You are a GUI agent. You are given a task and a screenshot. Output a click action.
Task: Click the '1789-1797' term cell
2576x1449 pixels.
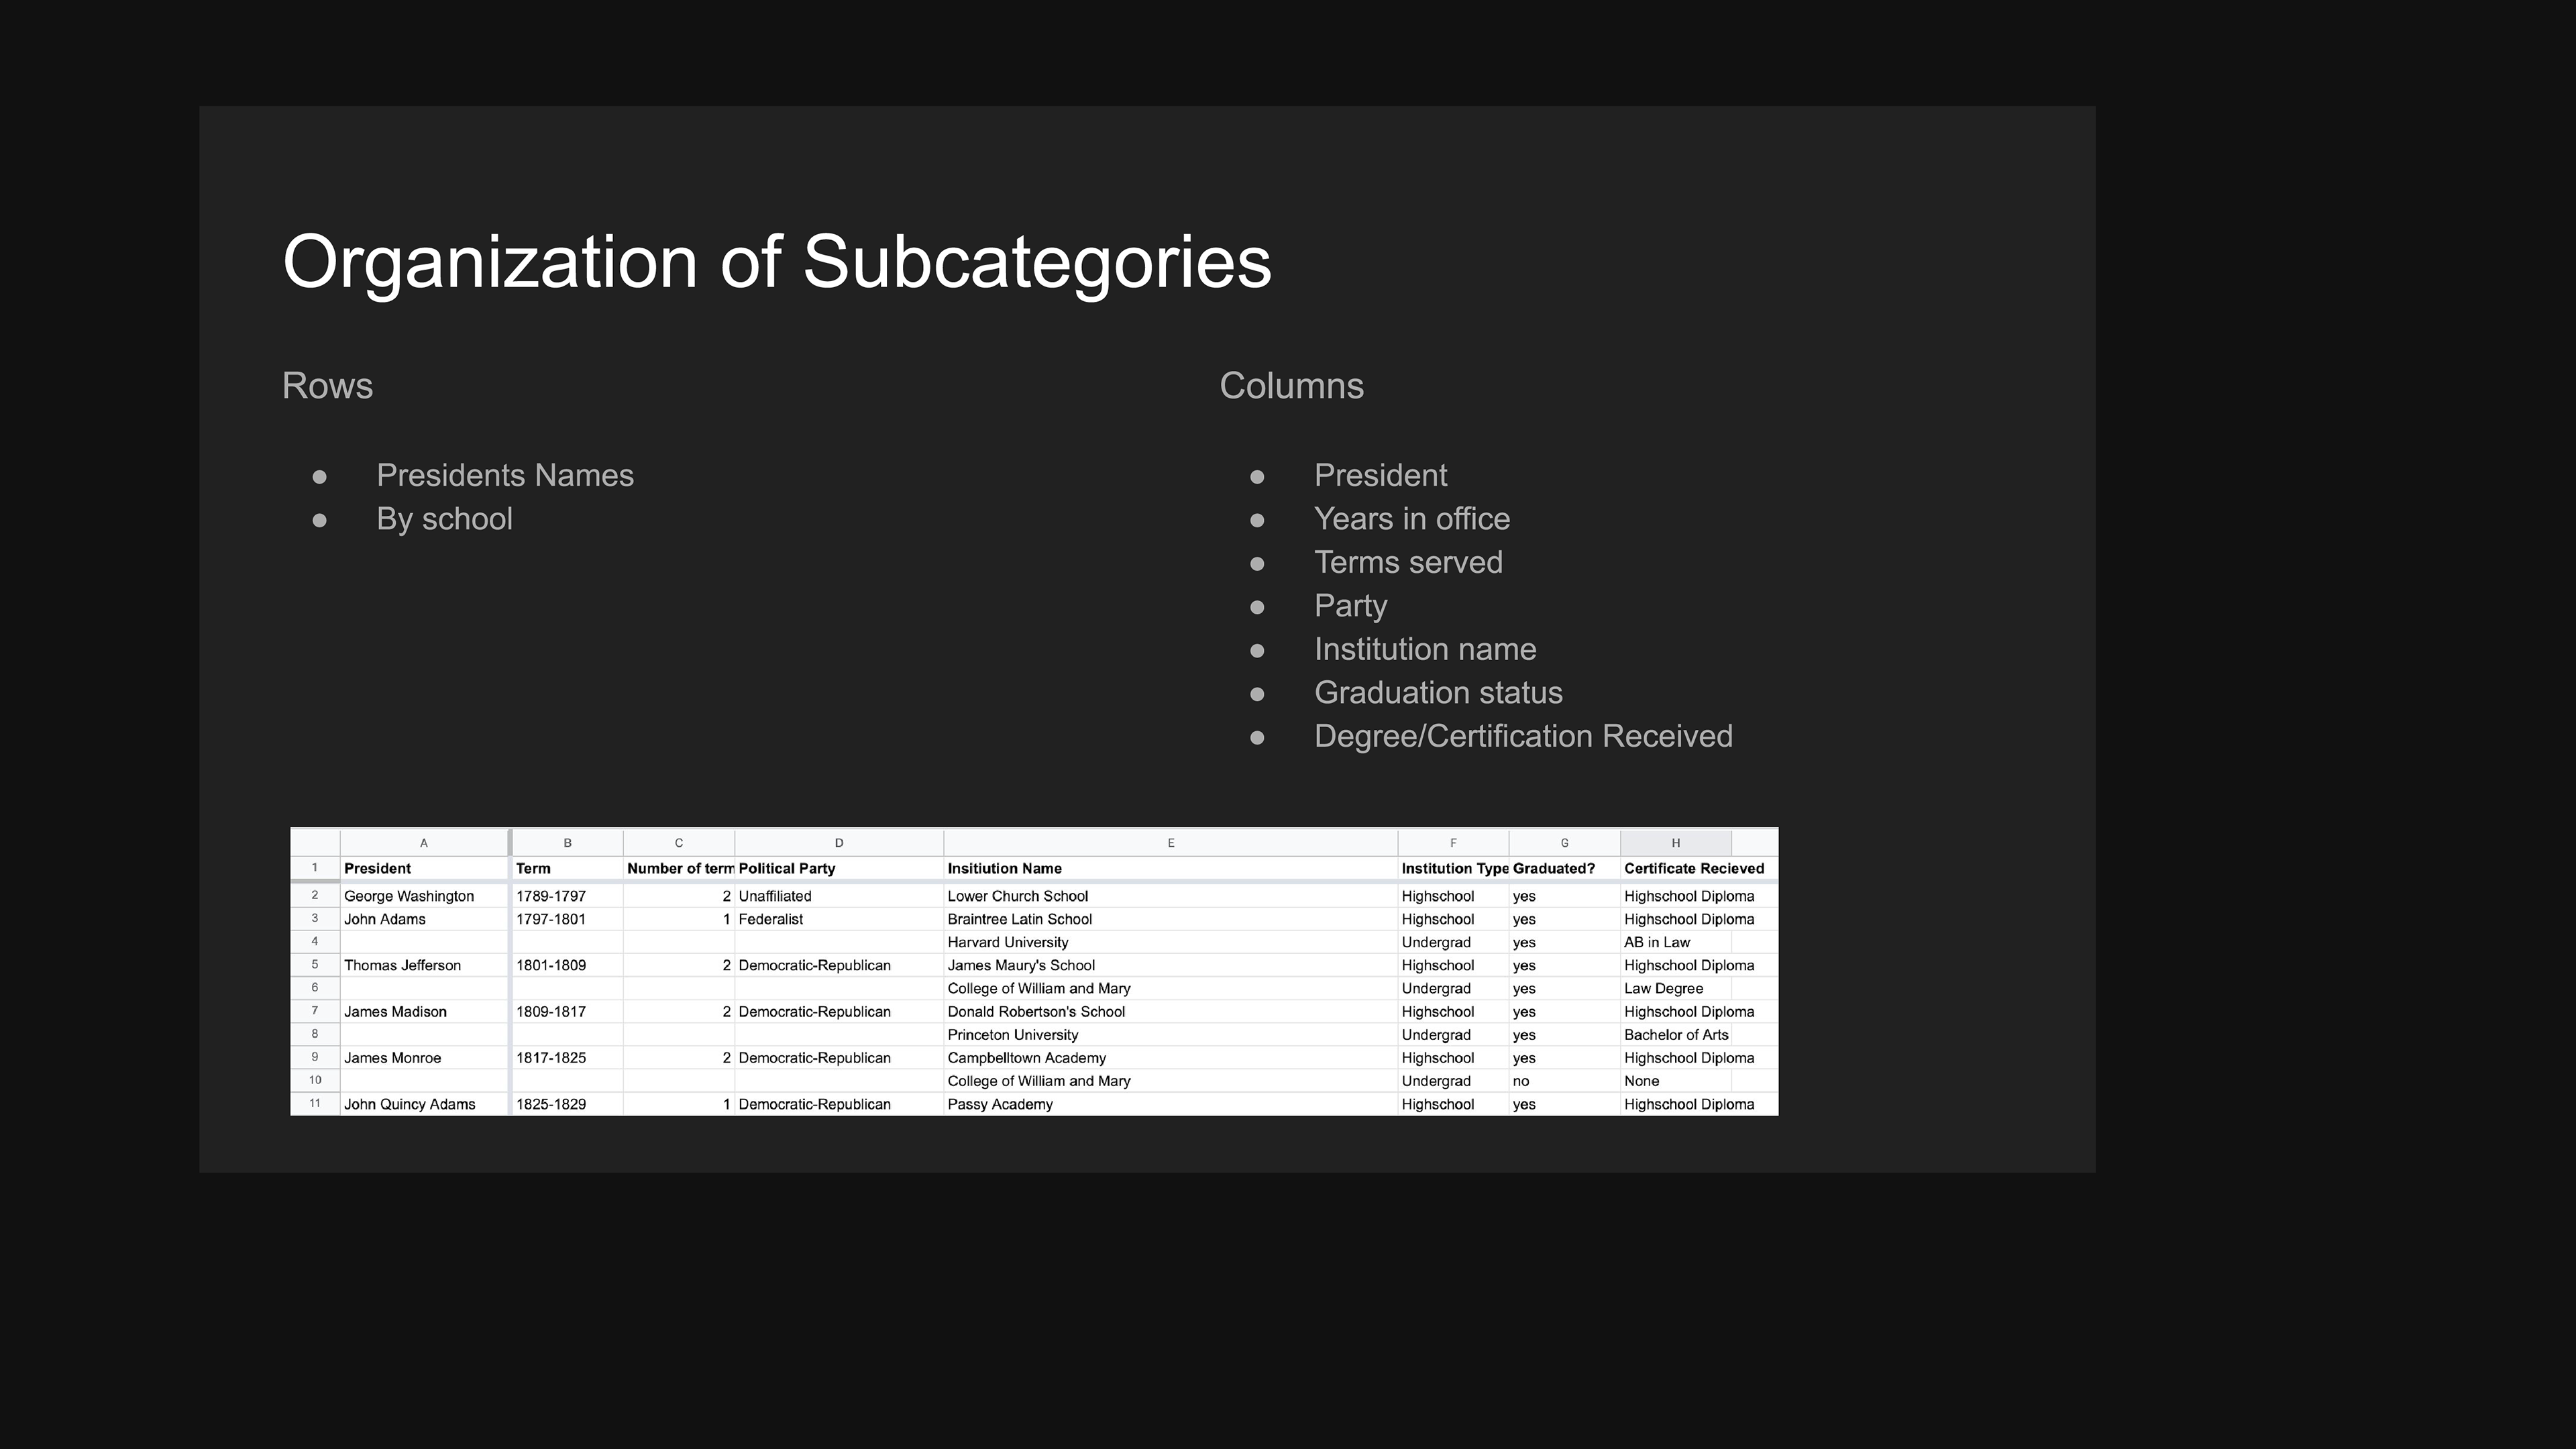pos(568,896)
